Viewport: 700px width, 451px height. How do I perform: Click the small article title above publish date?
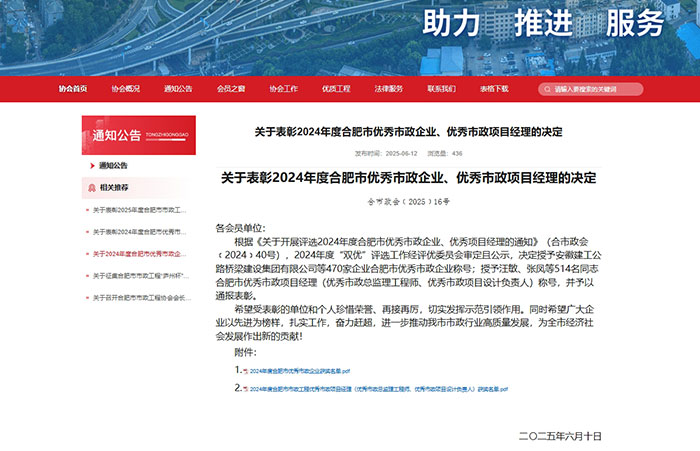click(x=408, y=132)
